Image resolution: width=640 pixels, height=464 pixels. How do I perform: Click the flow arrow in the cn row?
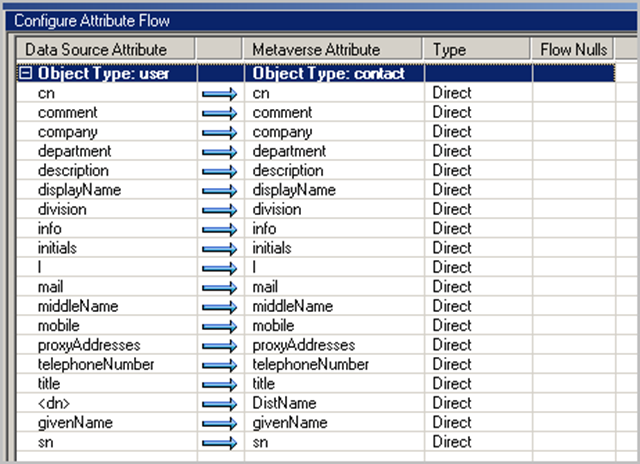[219, 93]
